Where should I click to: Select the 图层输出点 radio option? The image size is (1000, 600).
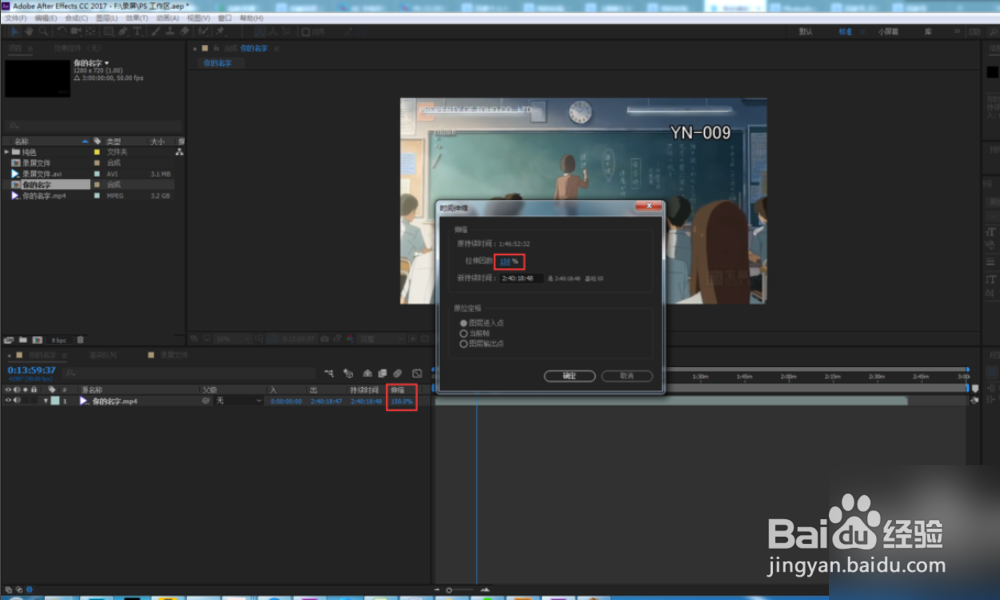464,344
